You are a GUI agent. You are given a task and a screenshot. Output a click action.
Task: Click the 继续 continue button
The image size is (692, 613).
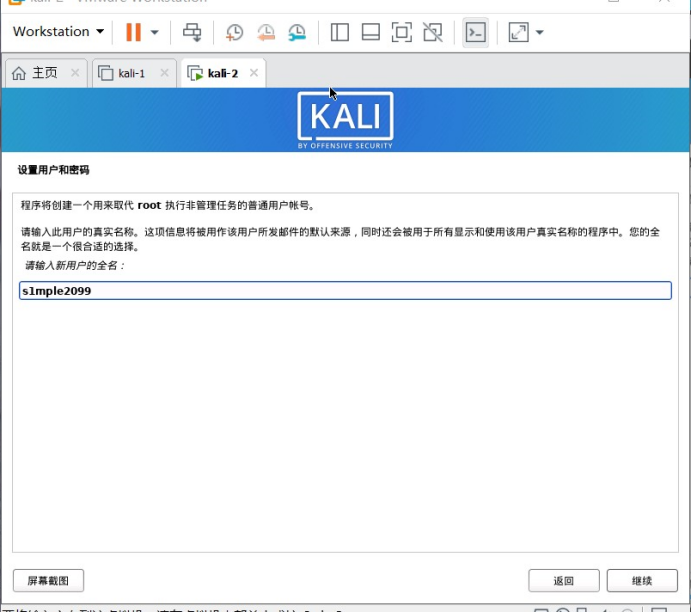coord(642,580)
